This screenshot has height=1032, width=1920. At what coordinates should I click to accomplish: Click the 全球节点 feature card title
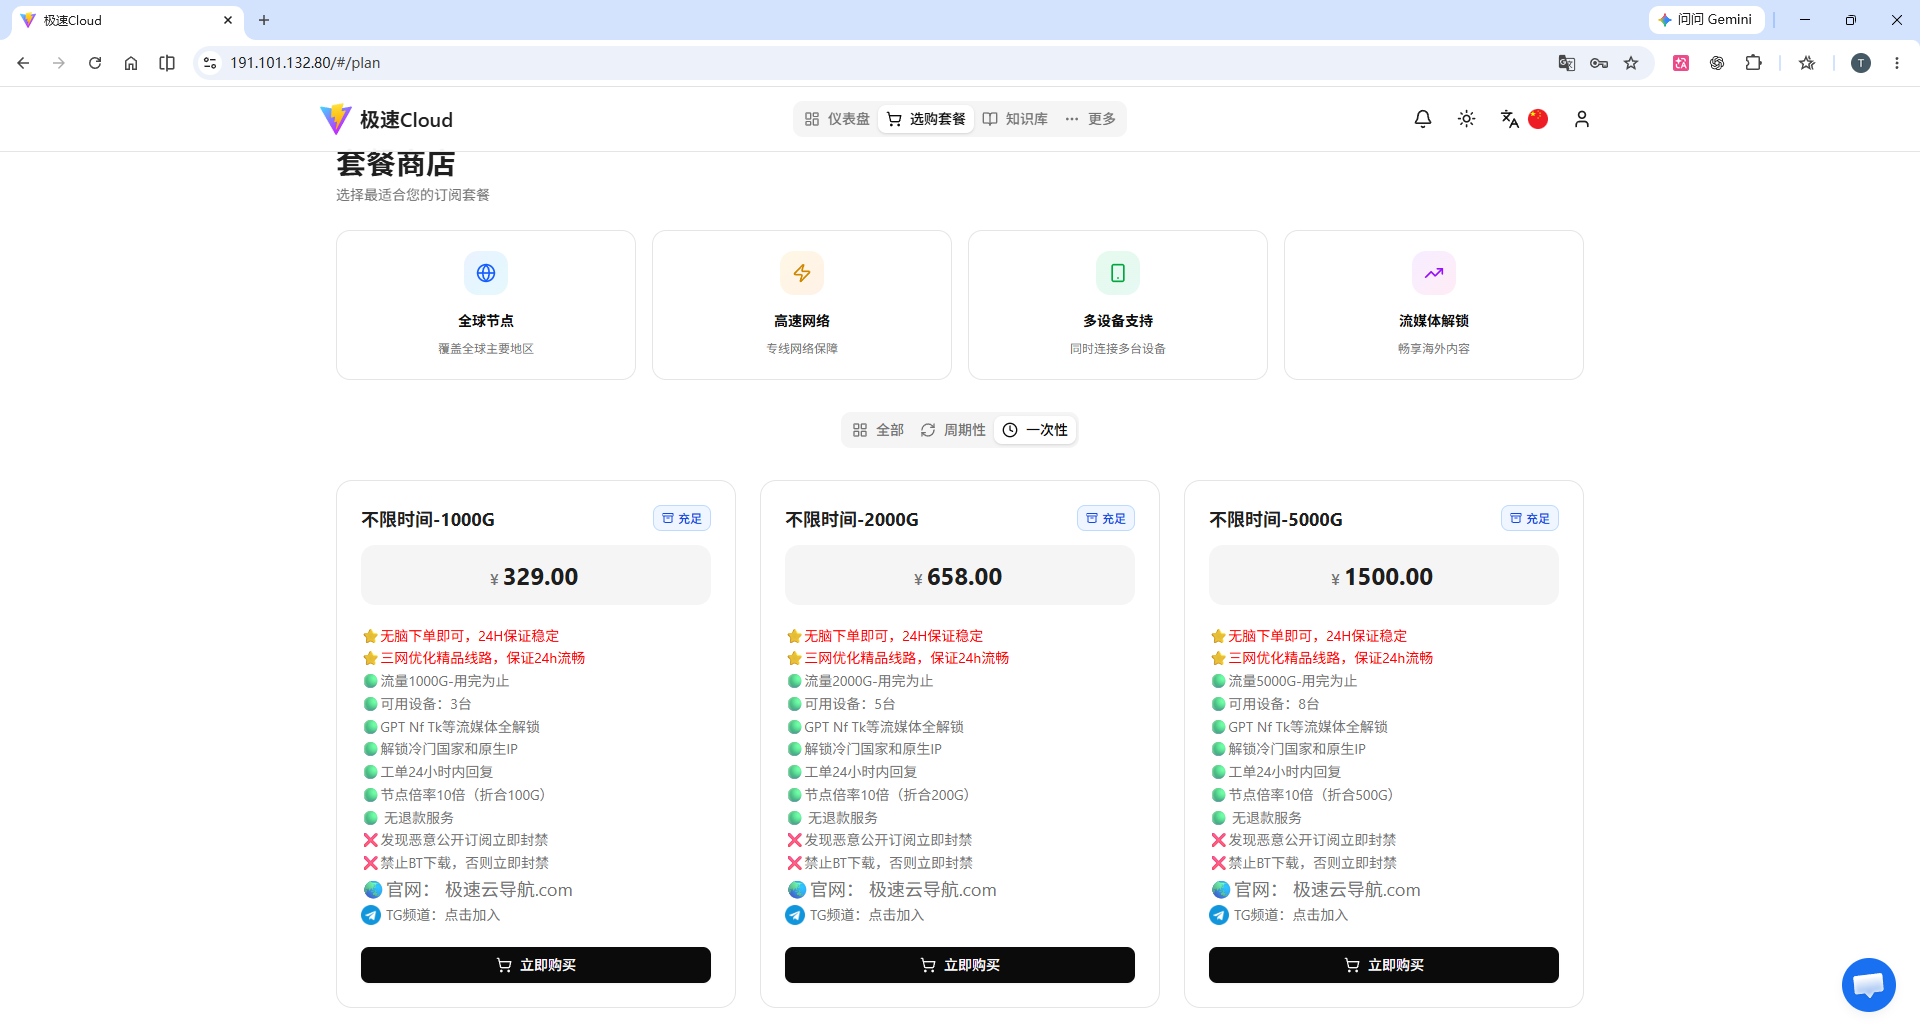pos(486,321)
